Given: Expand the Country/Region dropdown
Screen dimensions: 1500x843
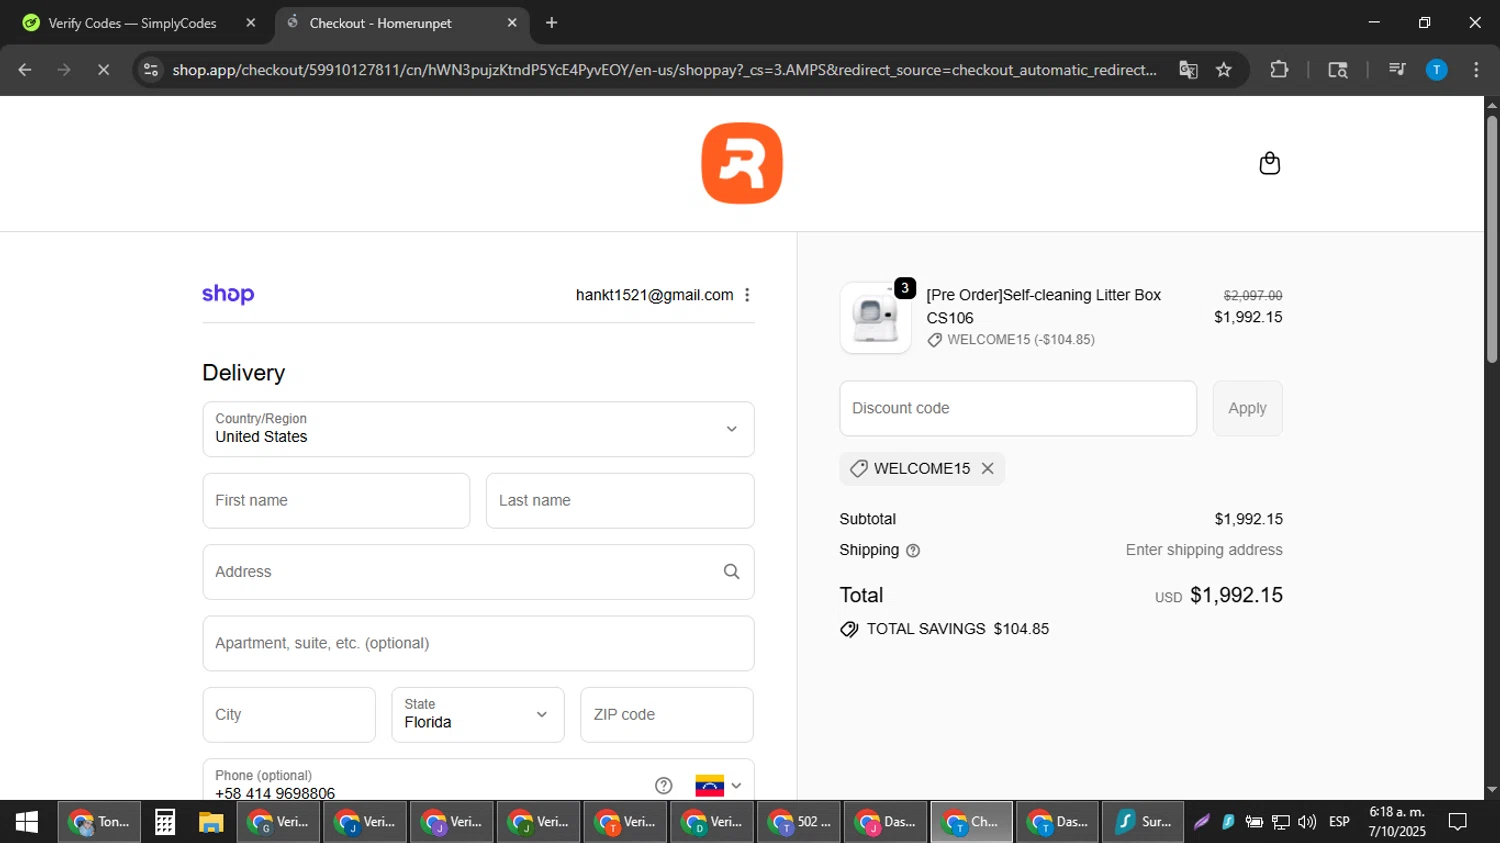Looking at the screenshot, I should tap(478, 429).
